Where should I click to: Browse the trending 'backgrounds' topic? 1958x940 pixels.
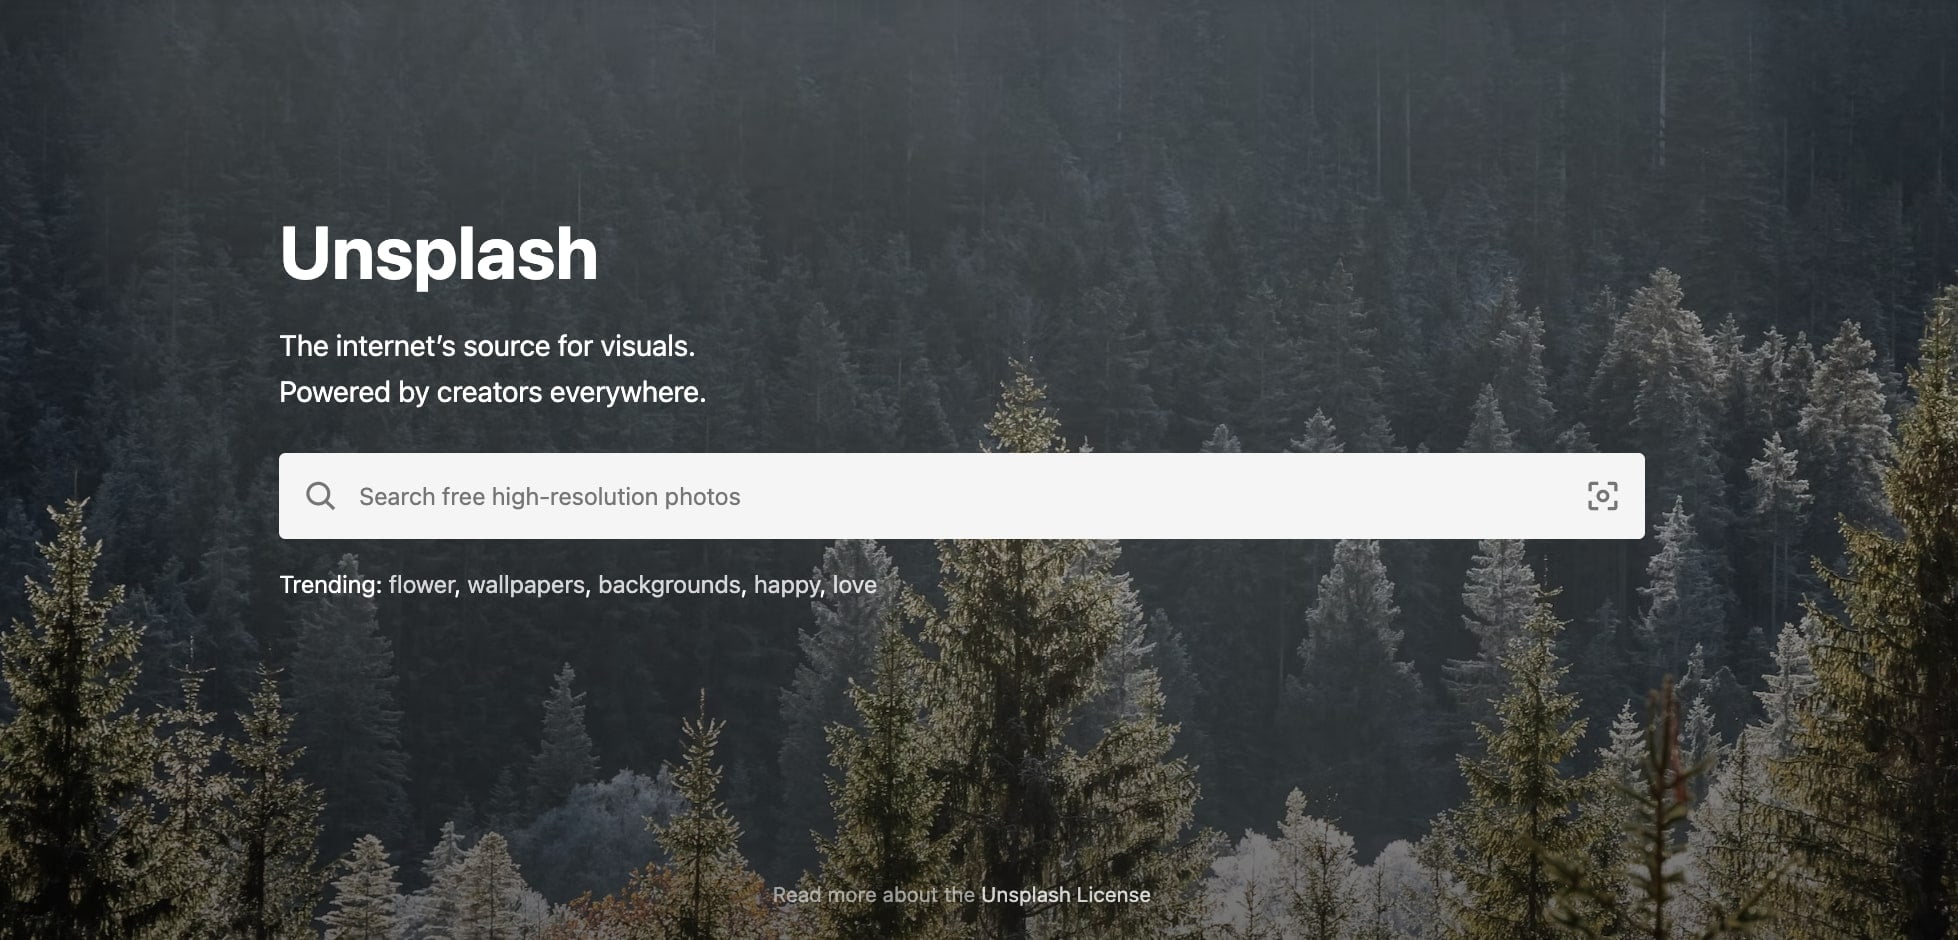pos(669,585)
